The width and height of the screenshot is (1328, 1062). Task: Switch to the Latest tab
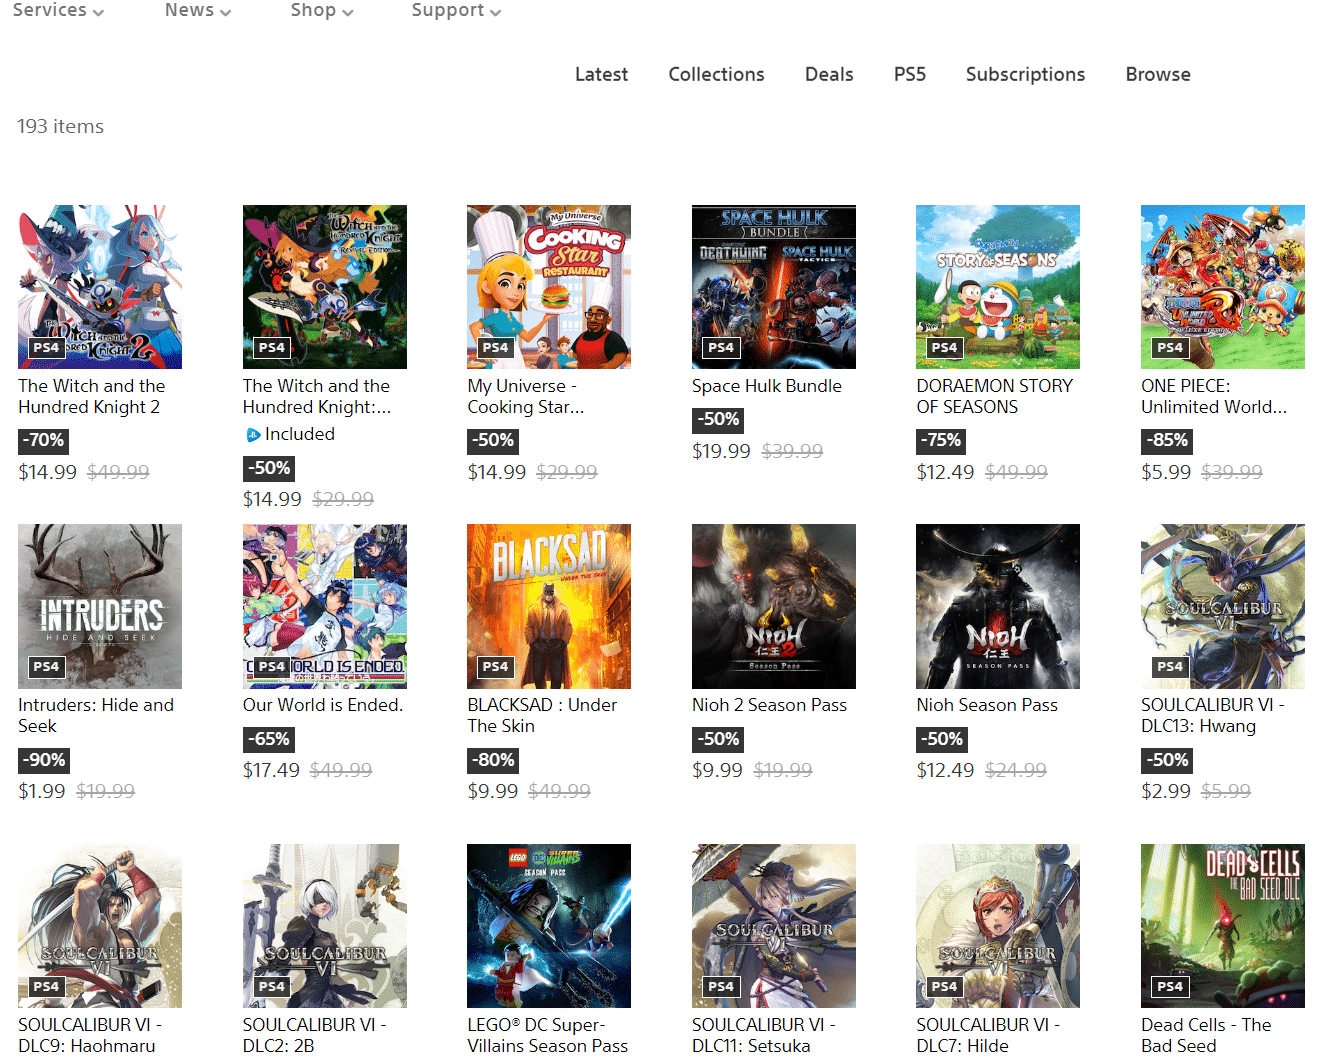[x=601, y=74]
